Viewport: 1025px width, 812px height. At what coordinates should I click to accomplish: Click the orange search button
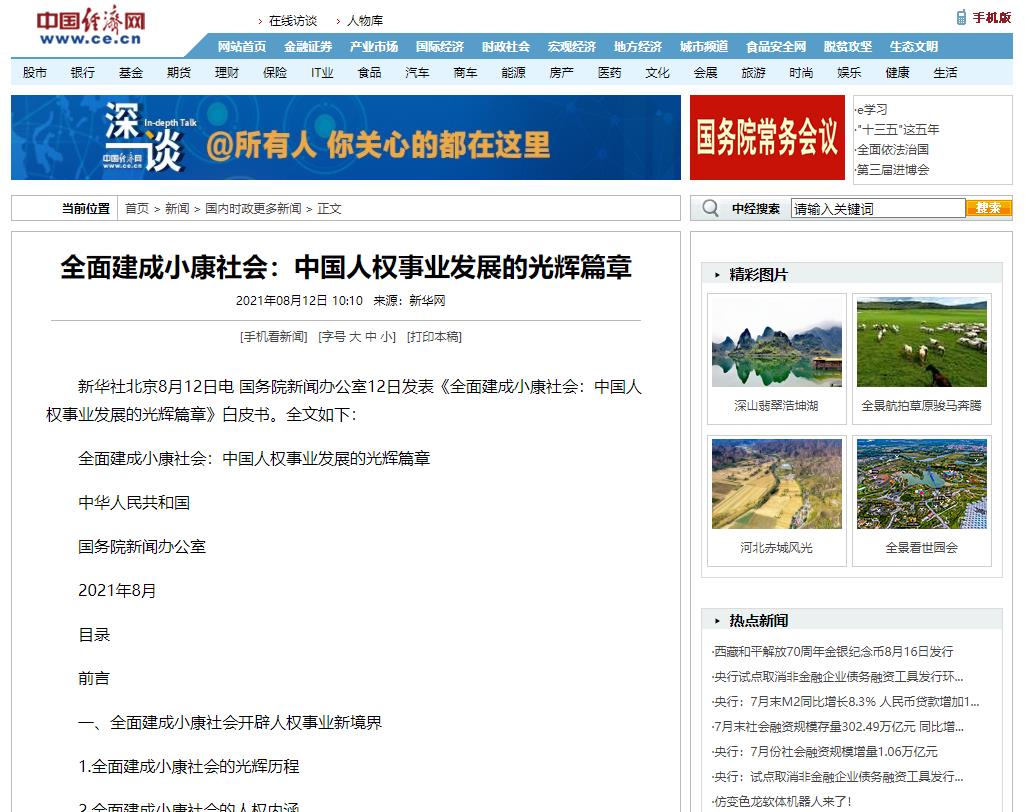(x=988, y=208)
